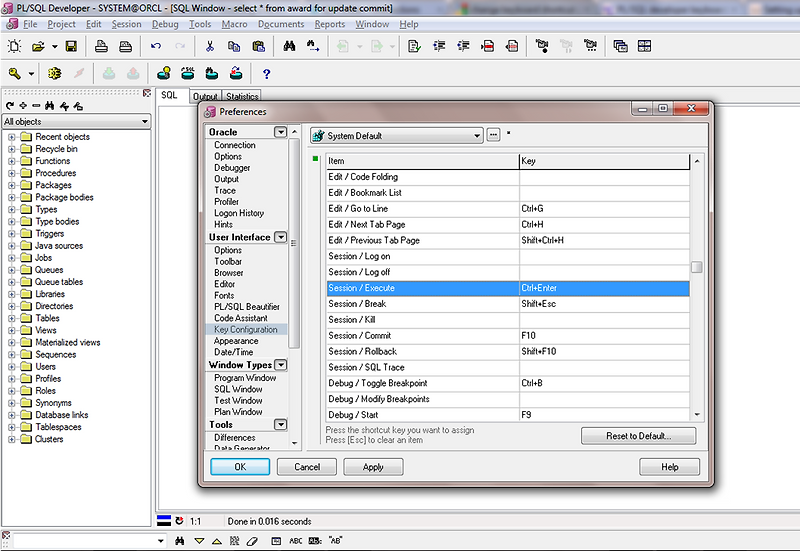Click the blue question mark Help icon
Image resolution: width=800 pixels, height=551 pixels.
tap(266, 73)
